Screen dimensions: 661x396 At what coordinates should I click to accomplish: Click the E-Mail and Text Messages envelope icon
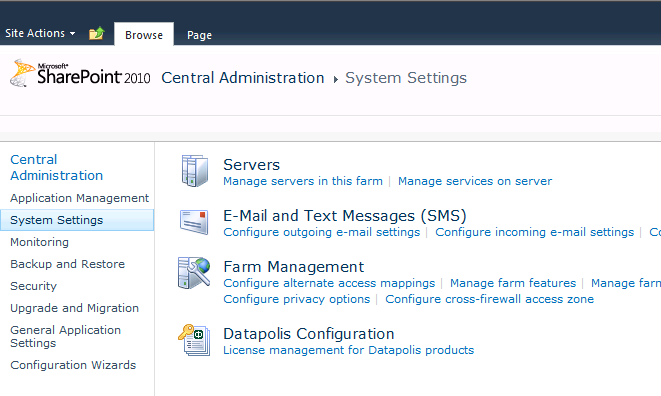pyautogui.click(x=194, y=222)
